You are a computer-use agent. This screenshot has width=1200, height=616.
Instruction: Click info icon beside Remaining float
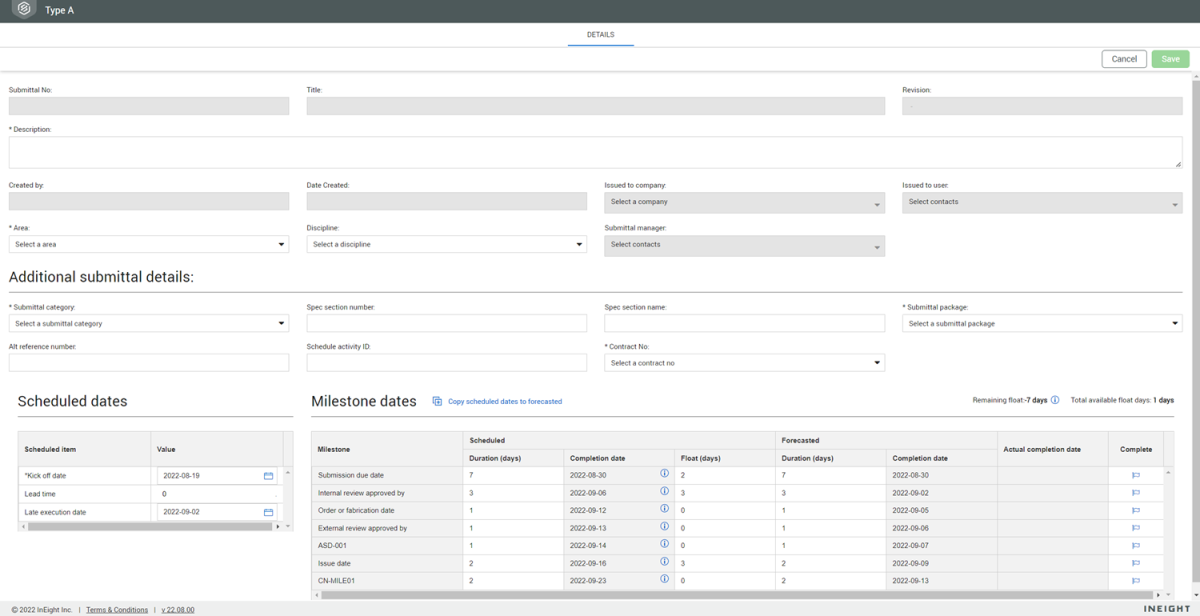1055,400
